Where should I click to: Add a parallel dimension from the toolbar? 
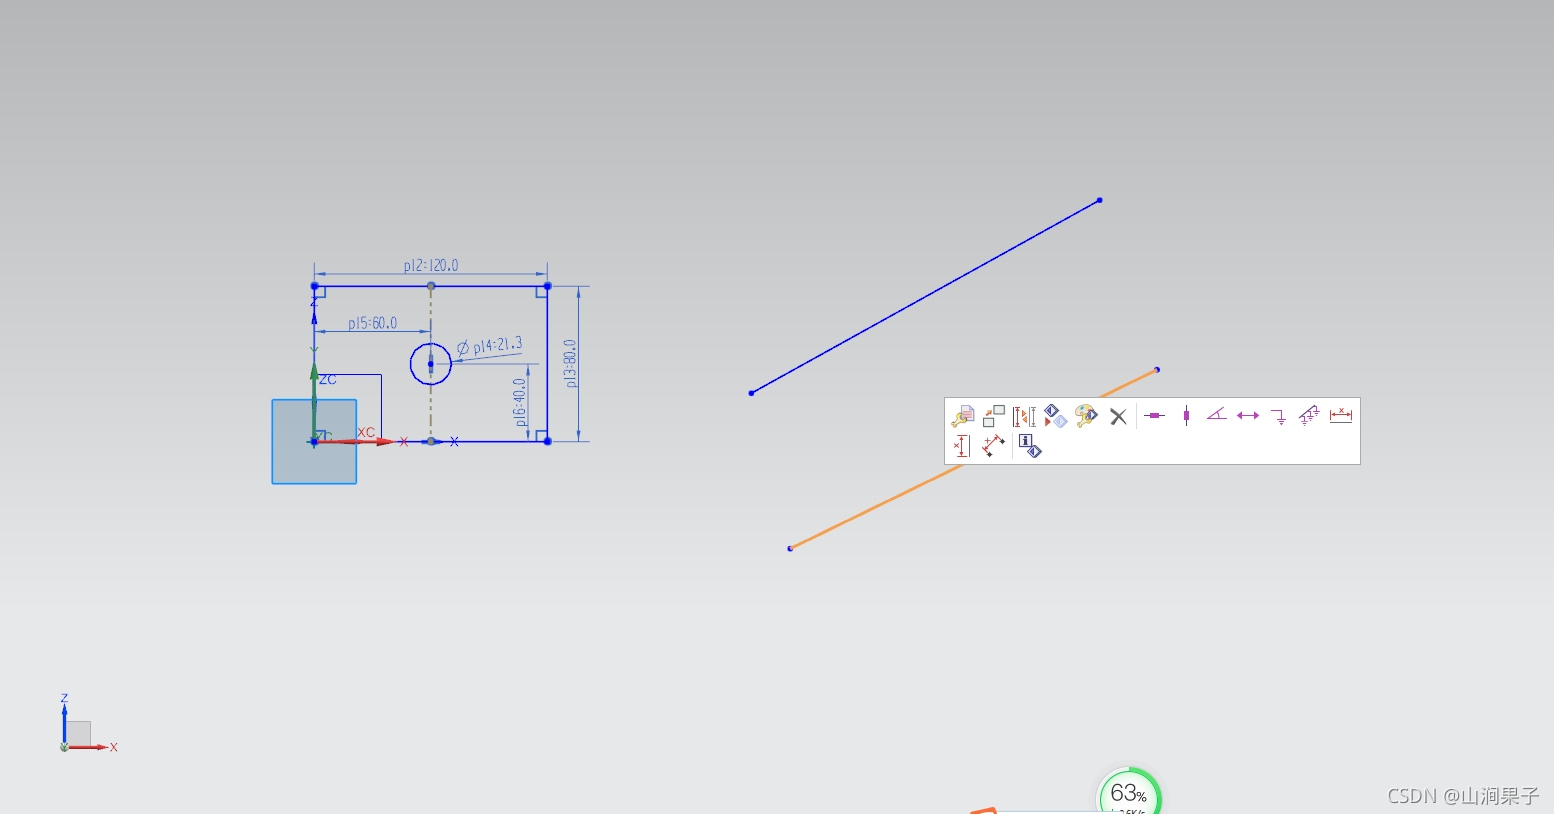click(x=993, y=446)
